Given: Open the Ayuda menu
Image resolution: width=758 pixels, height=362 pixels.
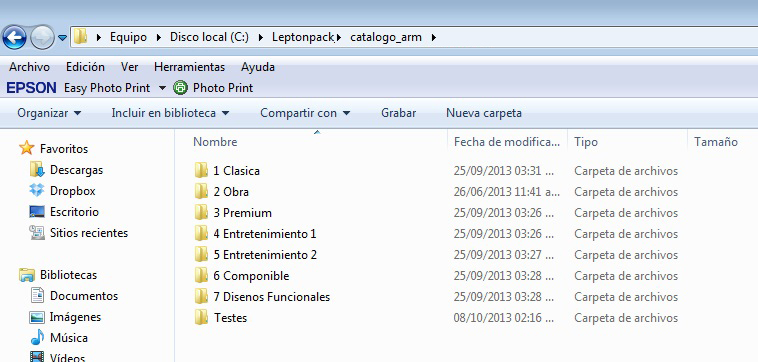Looking at the screenshot, I should click(258, 67).
